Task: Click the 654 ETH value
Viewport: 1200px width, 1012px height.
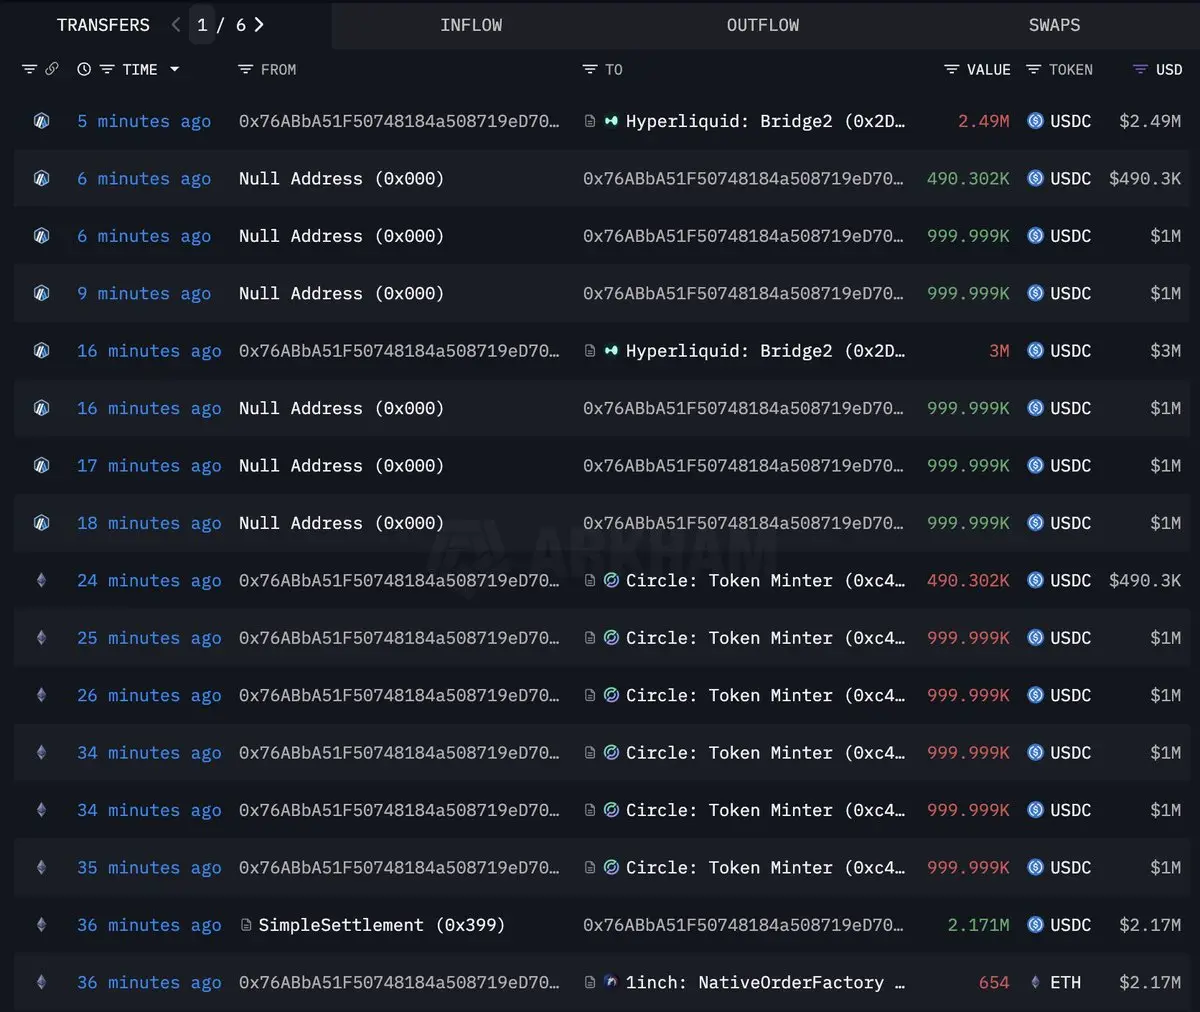Action: 994,983
